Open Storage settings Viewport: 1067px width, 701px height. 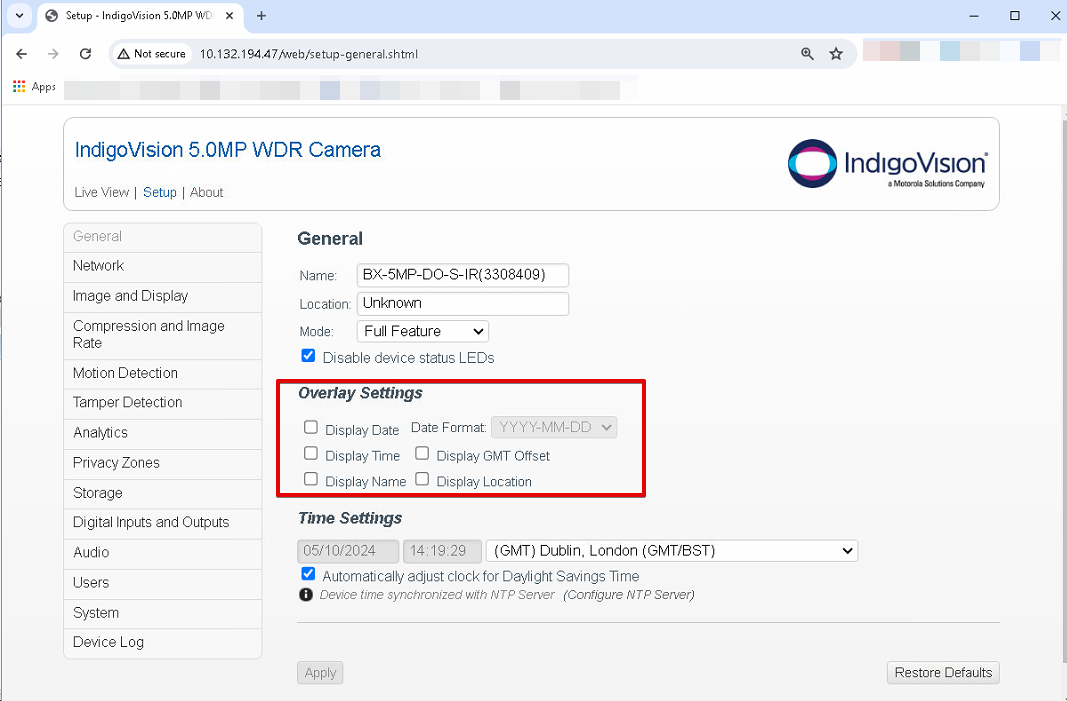point(163,493)
